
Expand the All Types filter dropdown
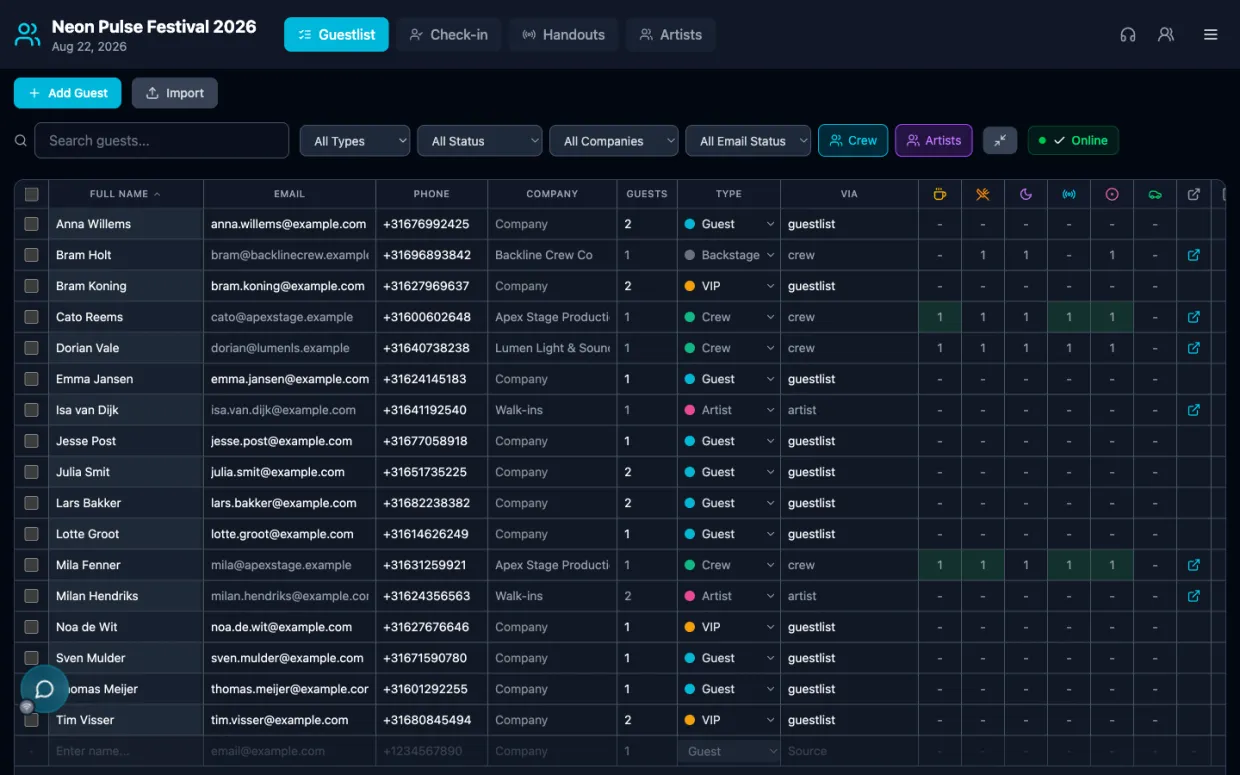click(355, 141)
